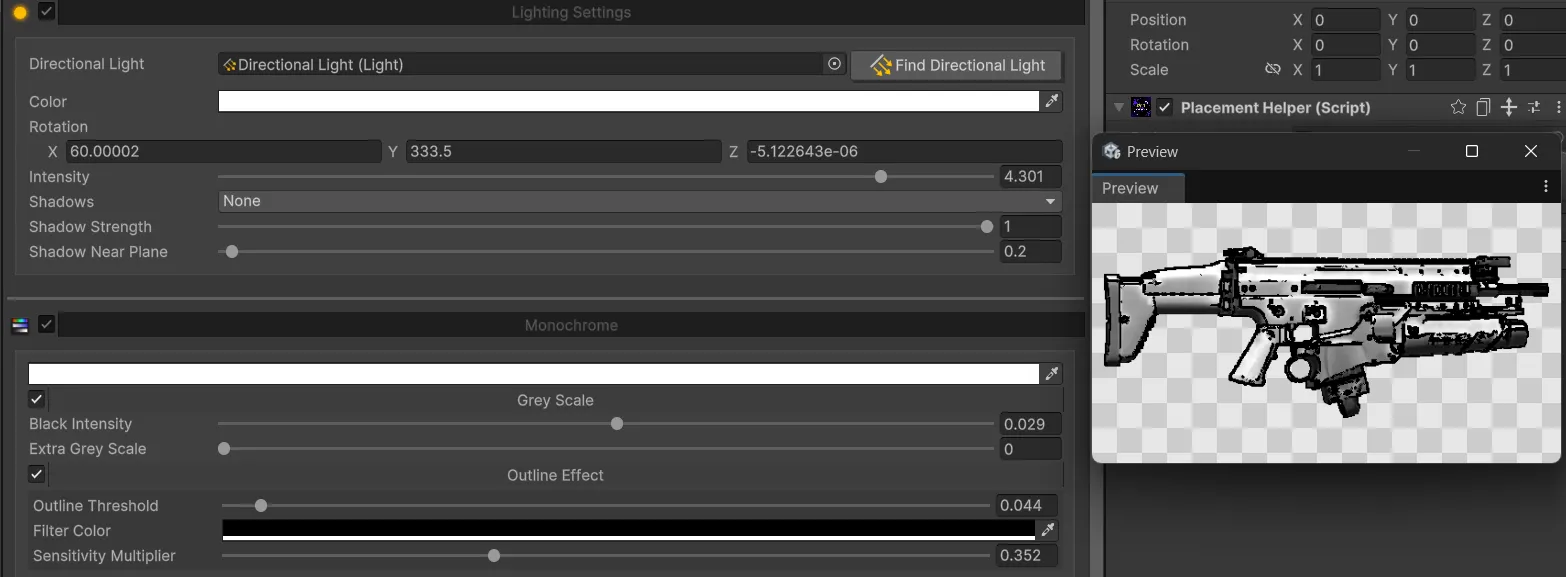This screenshot has width=1566, height=577.
Task: Collapse the Placement Helper script component
Action: click(x=1117, y=107)
